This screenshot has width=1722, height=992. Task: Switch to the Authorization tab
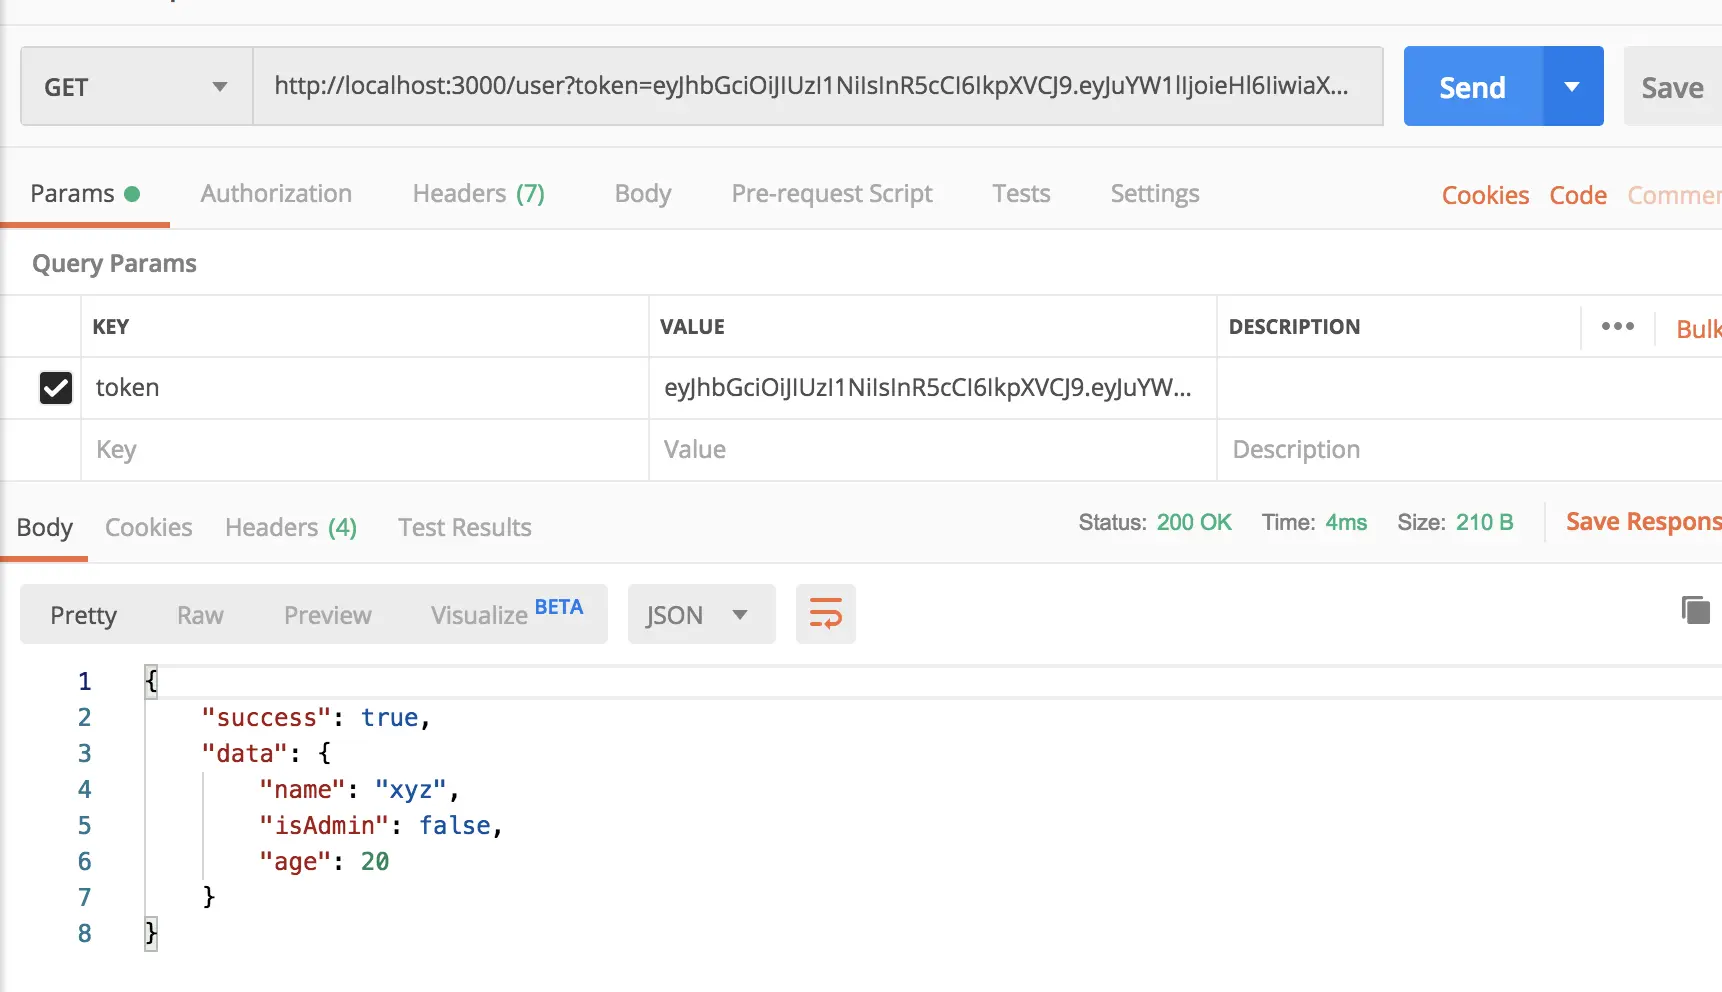click(x=276, y=193)
